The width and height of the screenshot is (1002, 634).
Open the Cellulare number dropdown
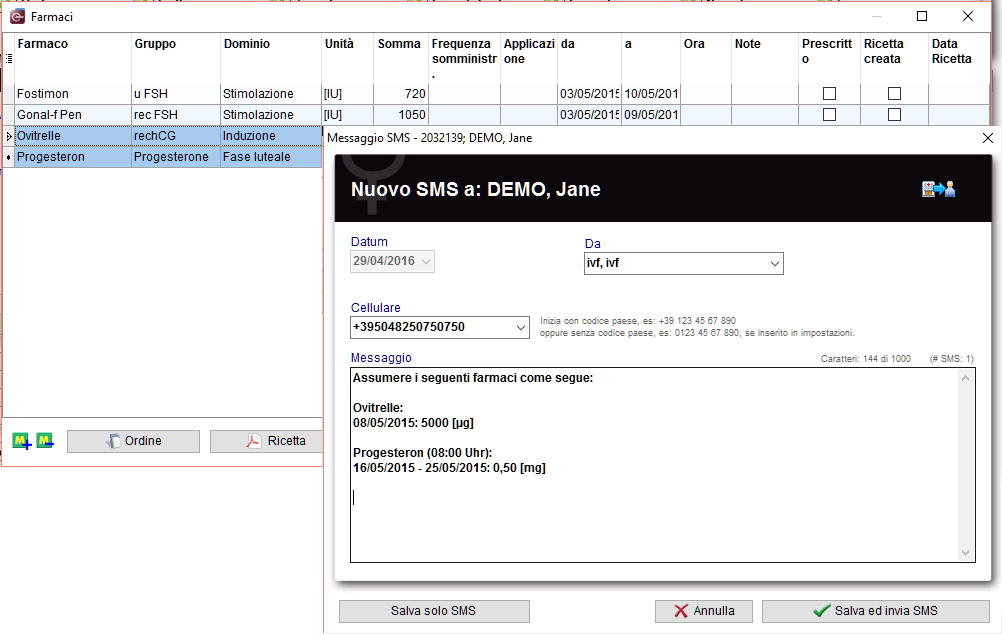coord(521,327)
